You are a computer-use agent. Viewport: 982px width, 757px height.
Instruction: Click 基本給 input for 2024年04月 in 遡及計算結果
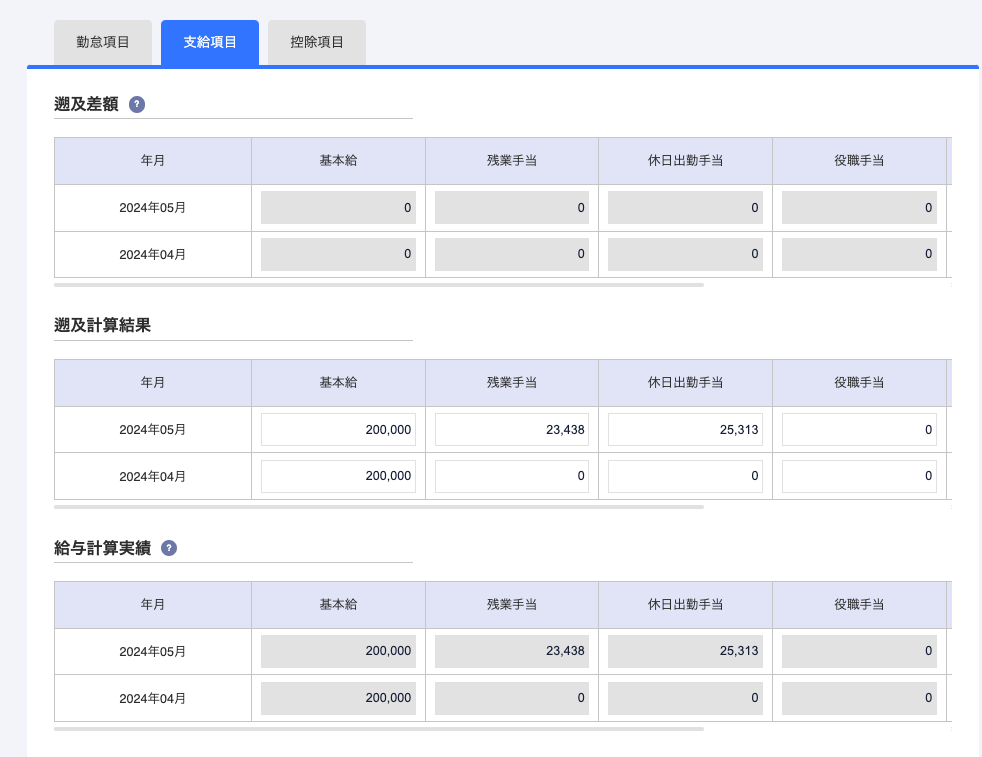point(338,476)
